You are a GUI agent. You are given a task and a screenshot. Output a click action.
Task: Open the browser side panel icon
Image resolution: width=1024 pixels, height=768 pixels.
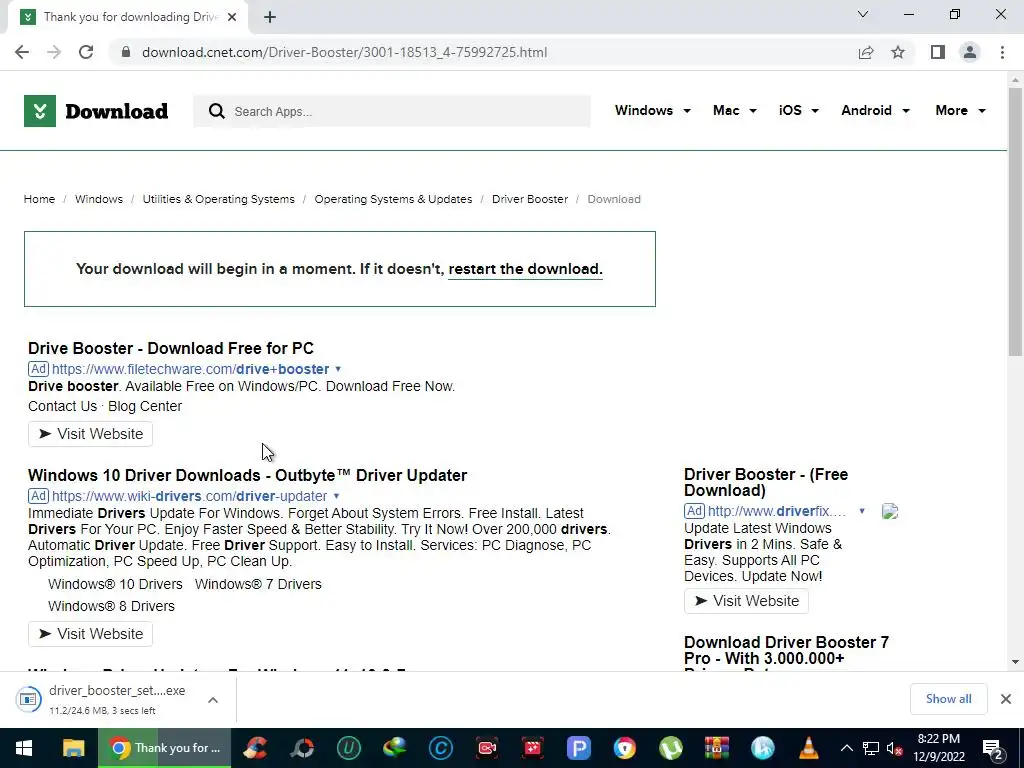(x=938, y=52)
